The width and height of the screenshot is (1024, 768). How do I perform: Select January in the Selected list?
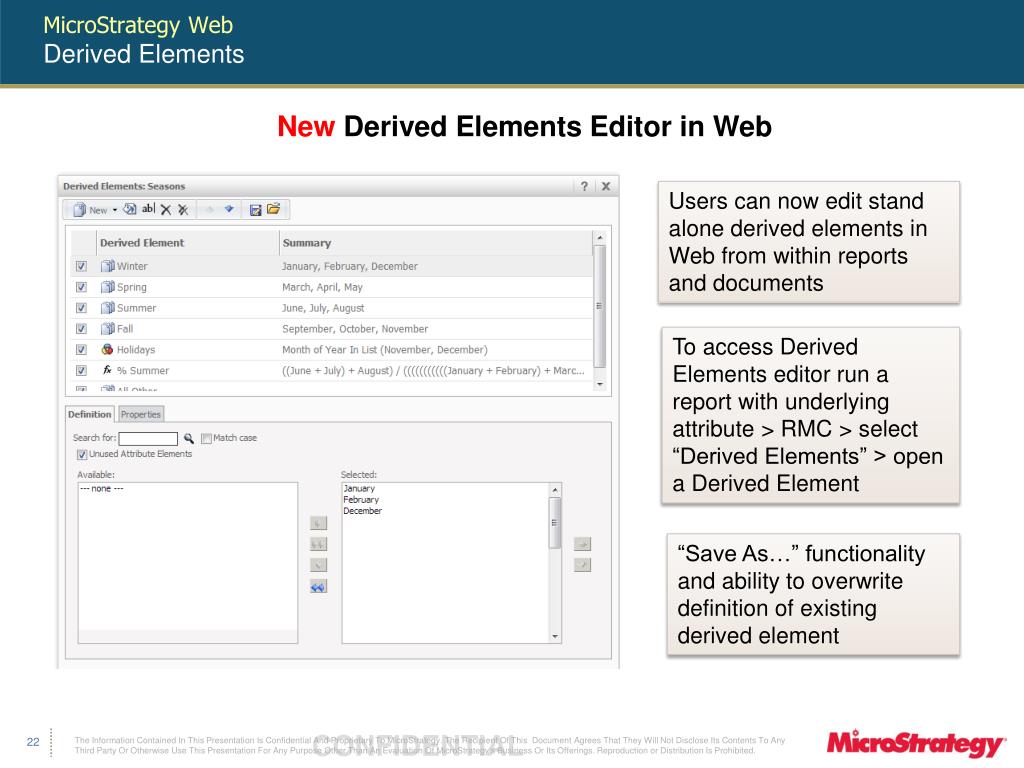point(359,488)
